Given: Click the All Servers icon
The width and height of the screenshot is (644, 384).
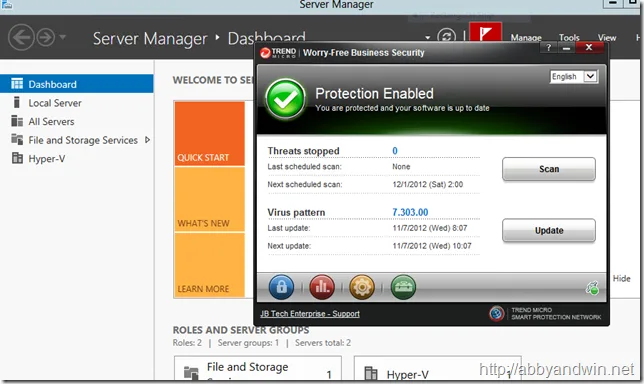Looking at the screenshot, I should coord(17,121).
